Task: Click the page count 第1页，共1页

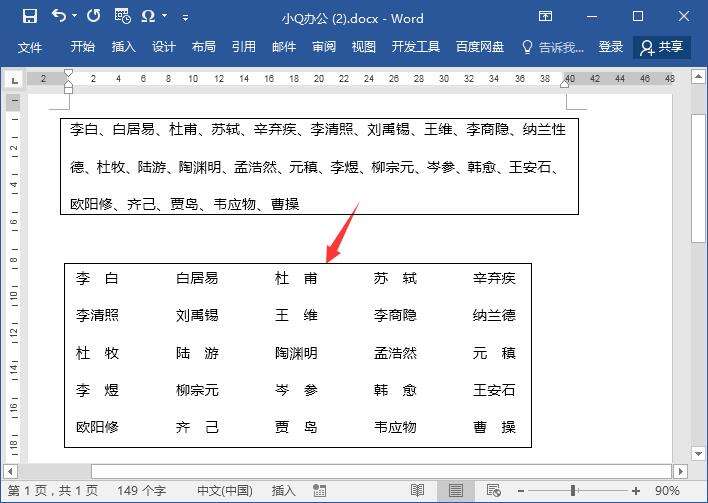Action: (x=53, y=490)
